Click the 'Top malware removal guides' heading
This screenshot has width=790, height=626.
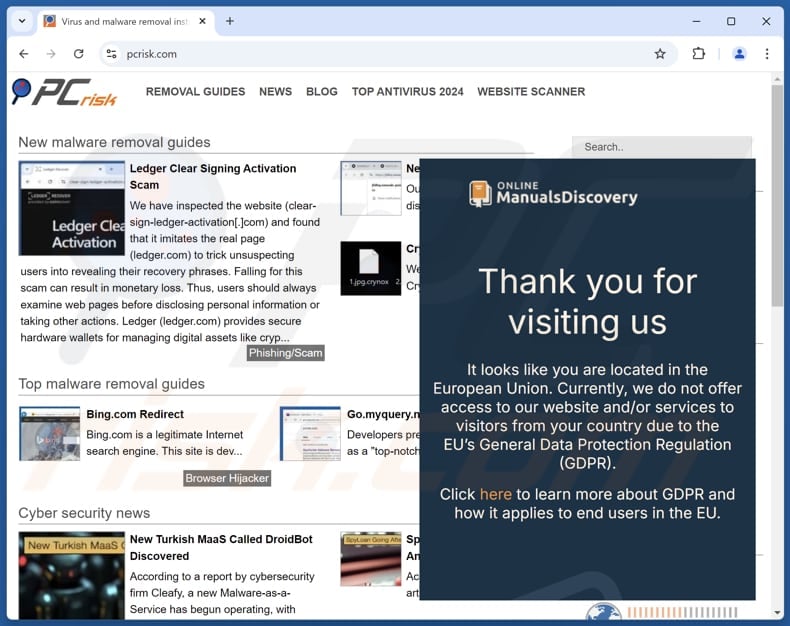[111, 384]
